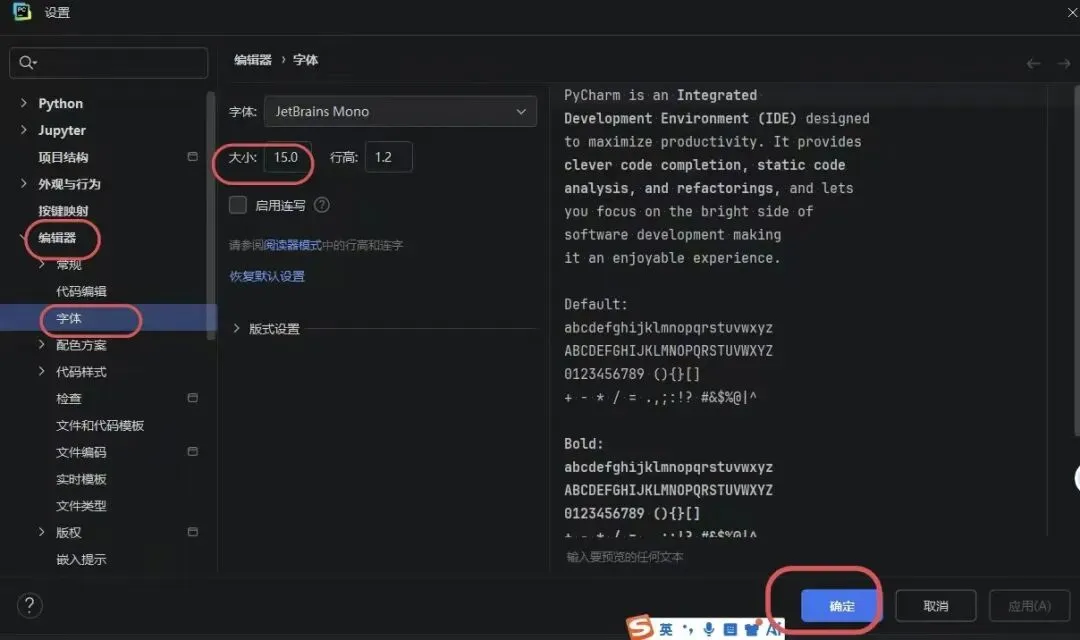Enable the 启用连写 ligatures checkbox
The width and height of the screenshot is (1080, 640).
pos(238,205)
